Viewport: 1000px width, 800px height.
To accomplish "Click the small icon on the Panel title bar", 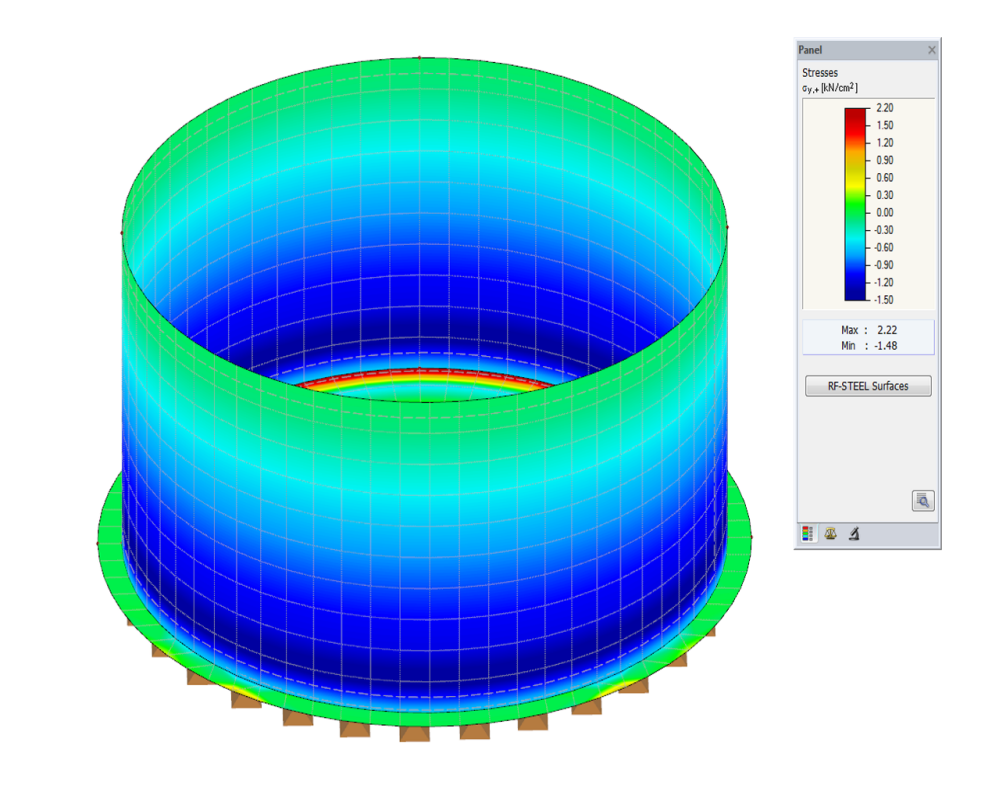I will (x=931, y=49).
